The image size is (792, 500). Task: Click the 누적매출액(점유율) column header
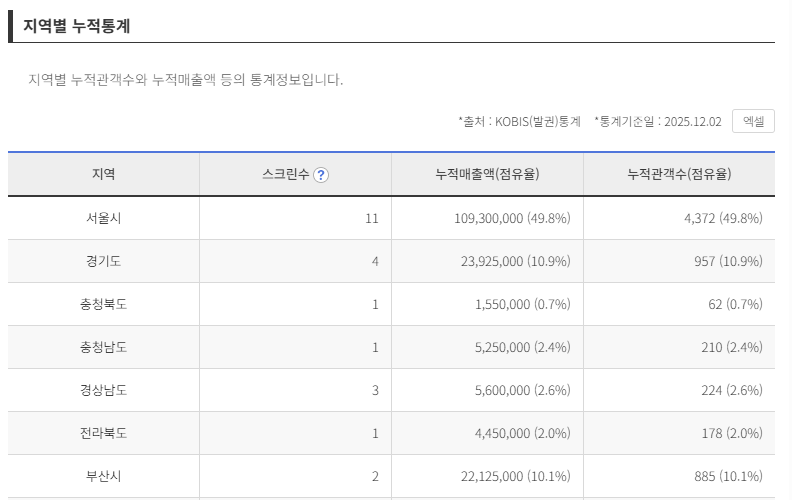(487, 174)
